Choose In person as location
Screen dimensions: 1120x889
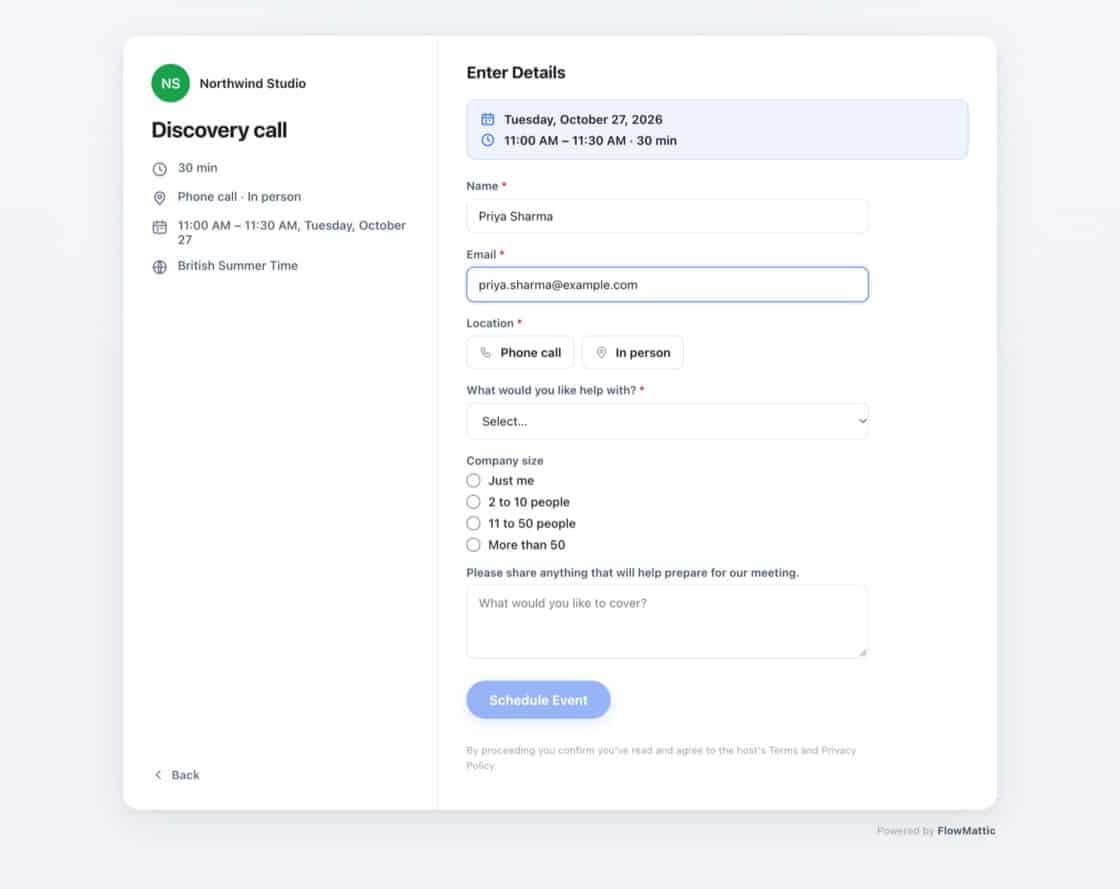(632, 353)
